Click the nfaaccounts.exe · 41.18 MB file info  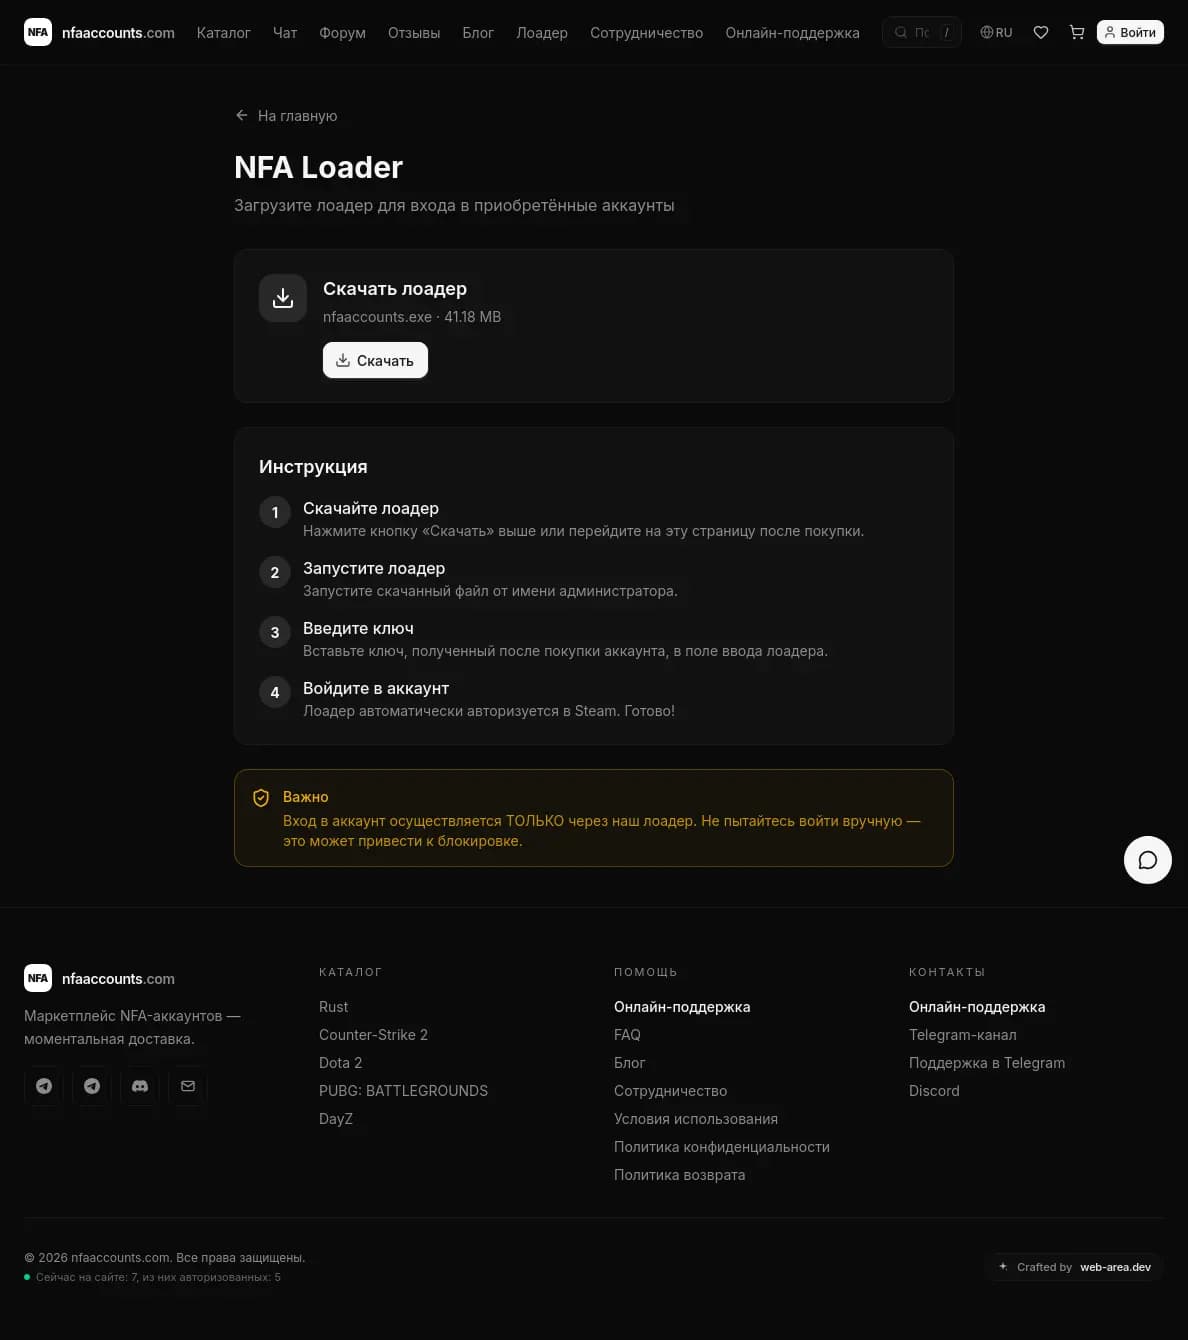pyautogui.click(x=412, y=317)
